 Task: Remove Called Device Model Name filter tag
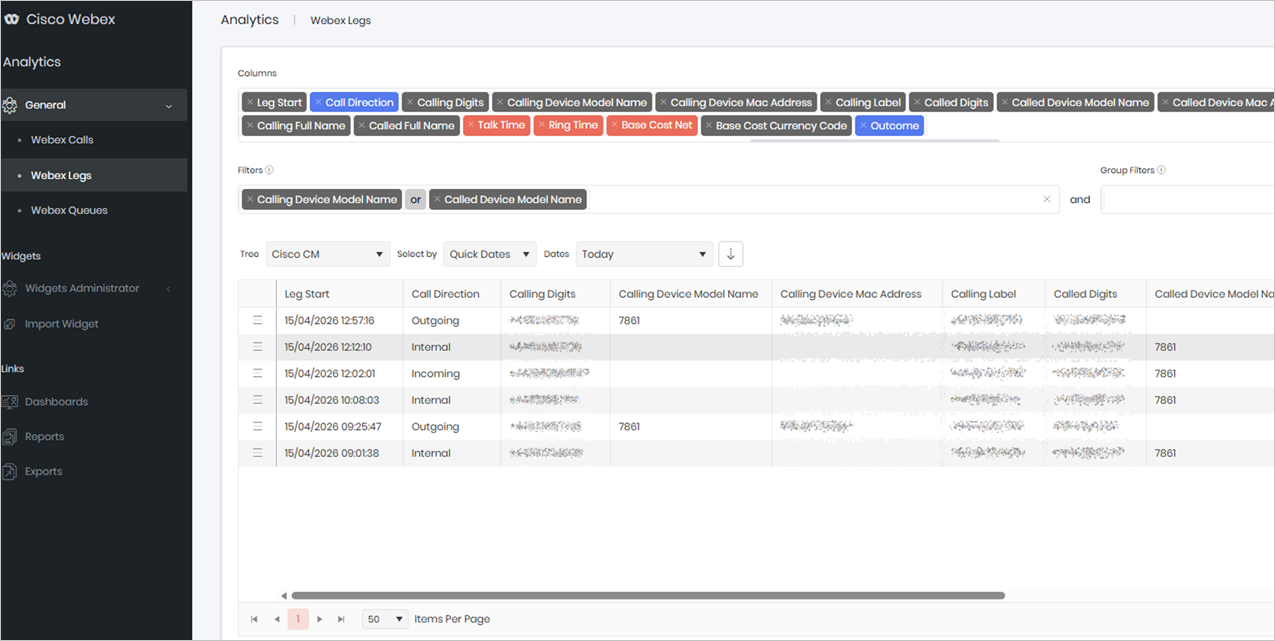click(x=437, y=199)
